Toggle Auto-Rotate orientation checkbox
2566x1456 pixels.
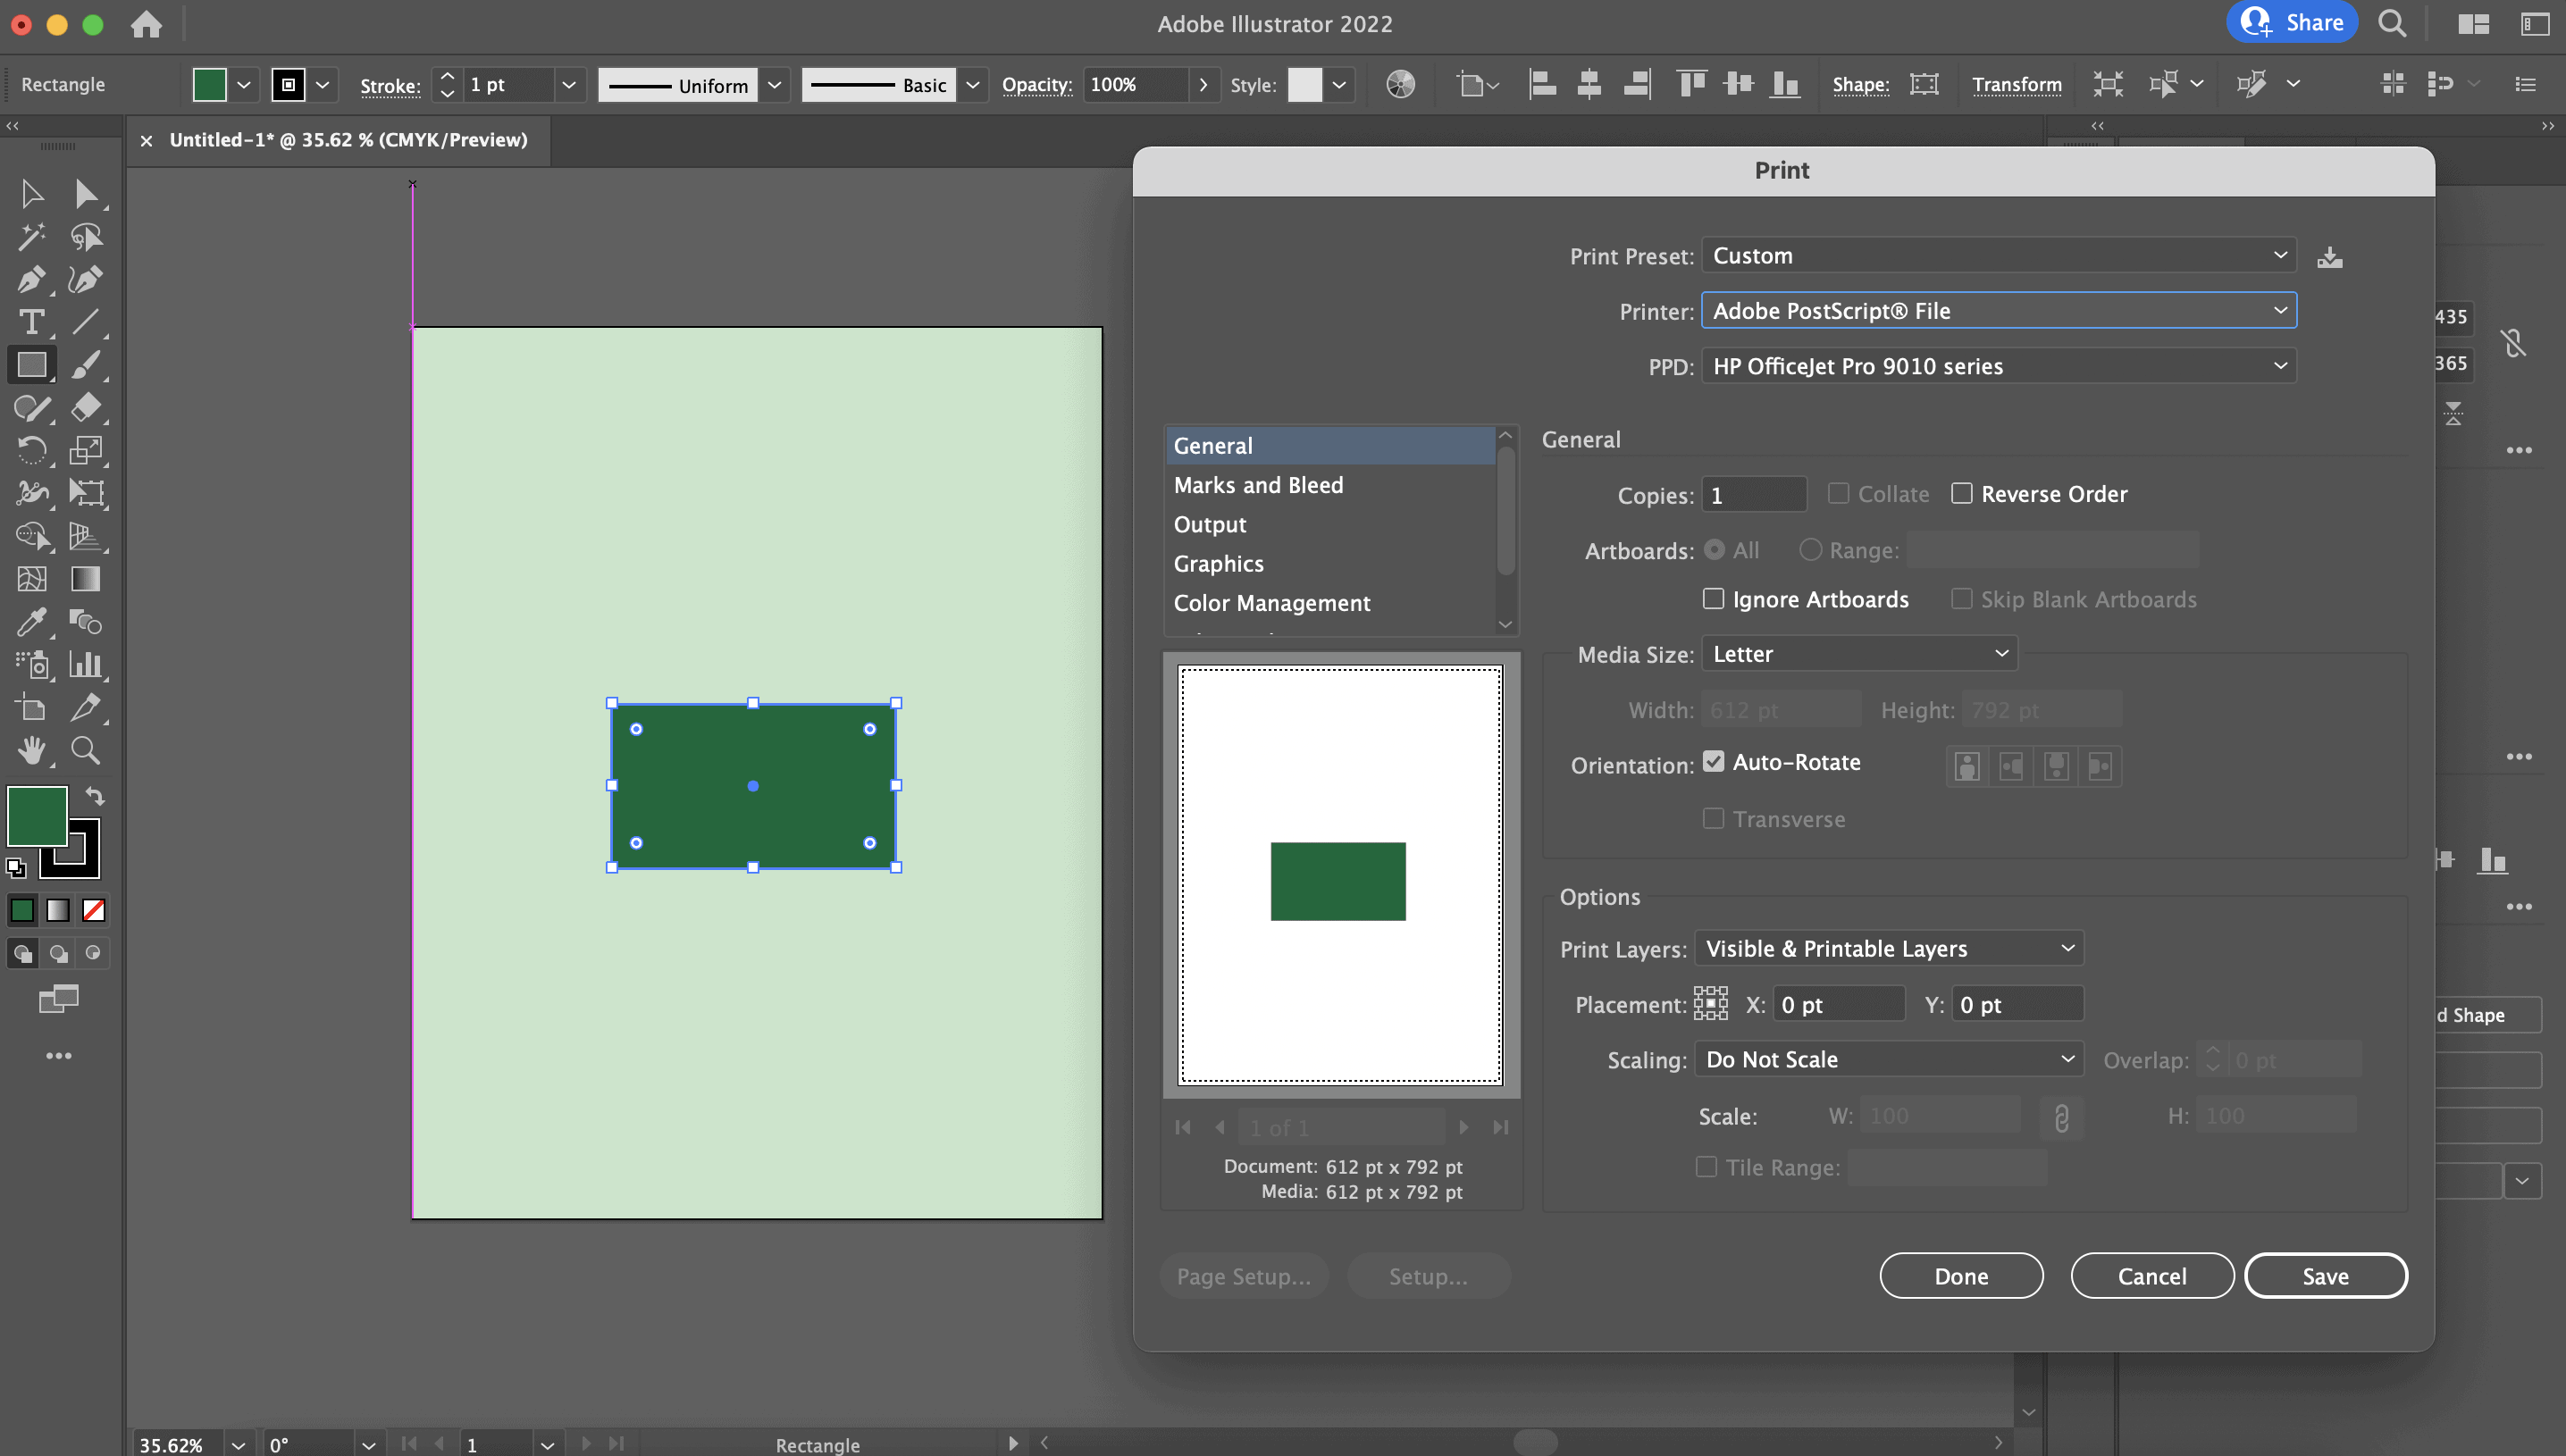[1713, 761]
